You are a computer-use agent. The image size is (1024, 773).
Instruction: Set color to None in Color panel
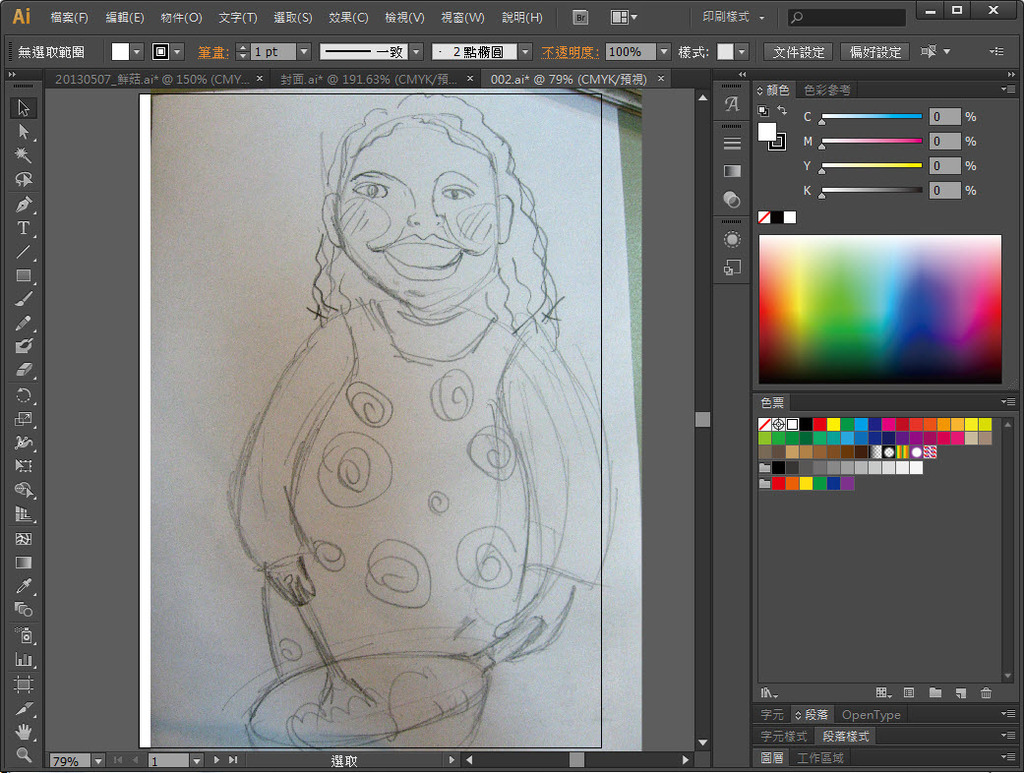pyautogui.click(x=764, y=217)
